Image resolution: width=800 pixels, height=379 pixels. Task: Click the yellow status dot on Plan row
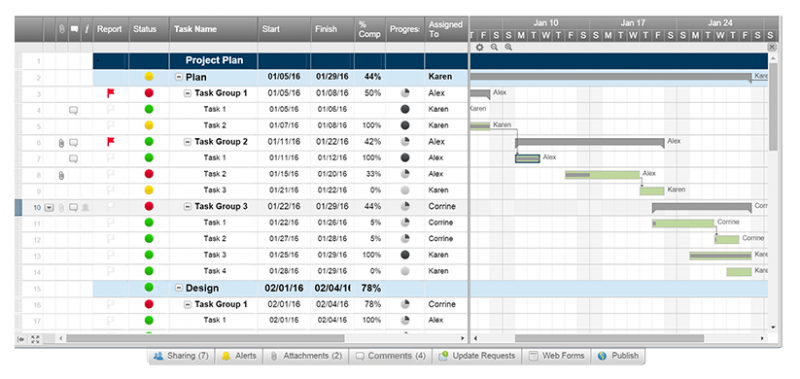click(x=149, y=77)
